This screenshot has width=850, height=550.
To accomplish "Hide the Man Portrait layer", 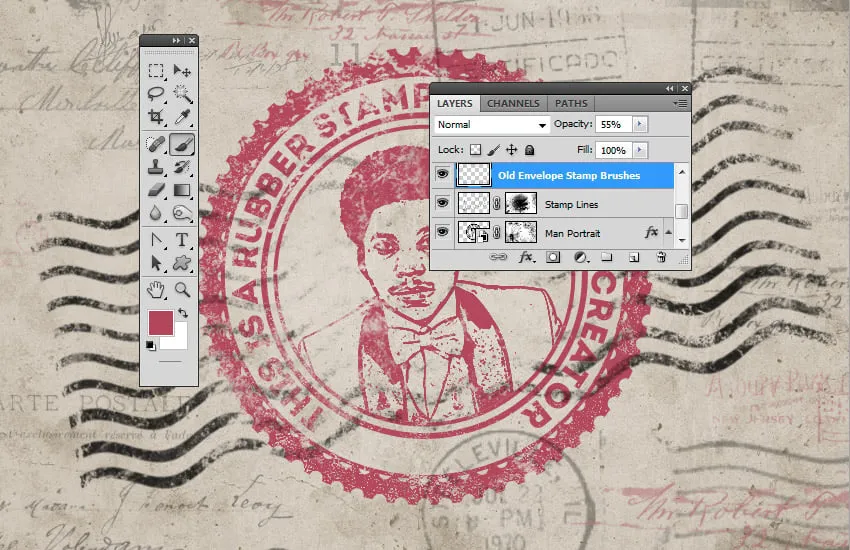I will point(442,232).
